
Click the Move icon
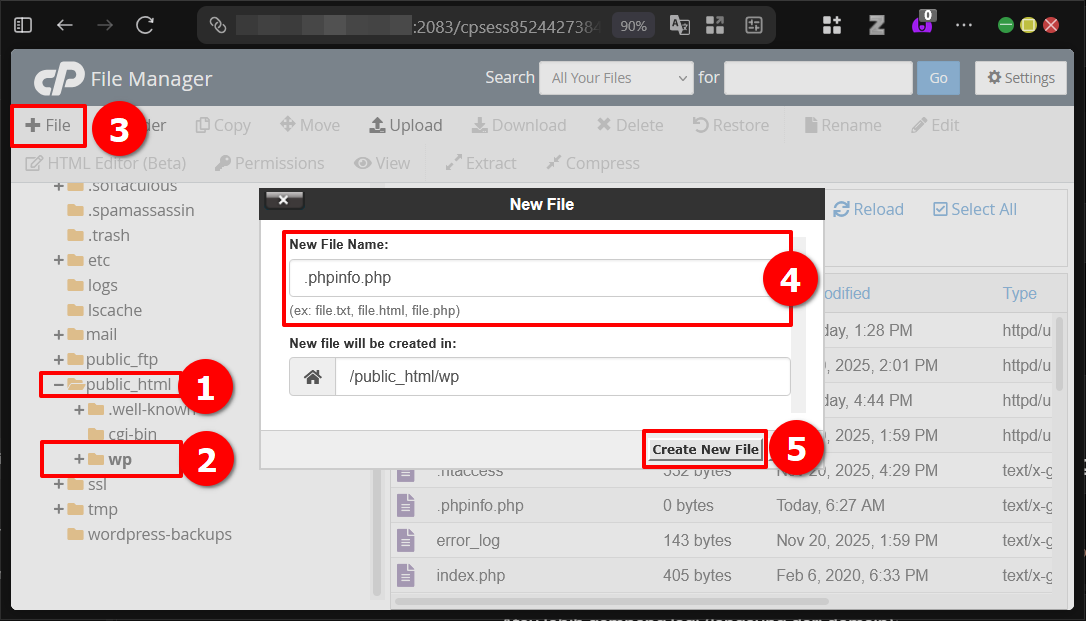pos(310,125)
